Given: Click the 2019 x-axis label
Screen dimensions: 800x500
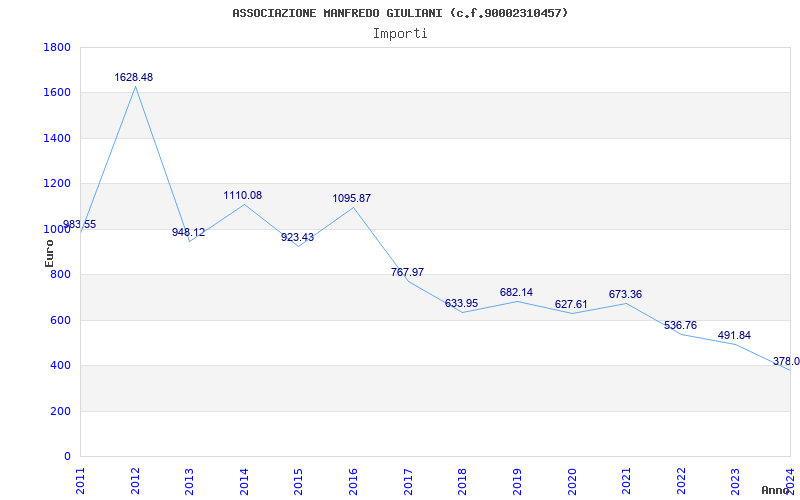Looking at the screenshot, I should tap(517, 482).
